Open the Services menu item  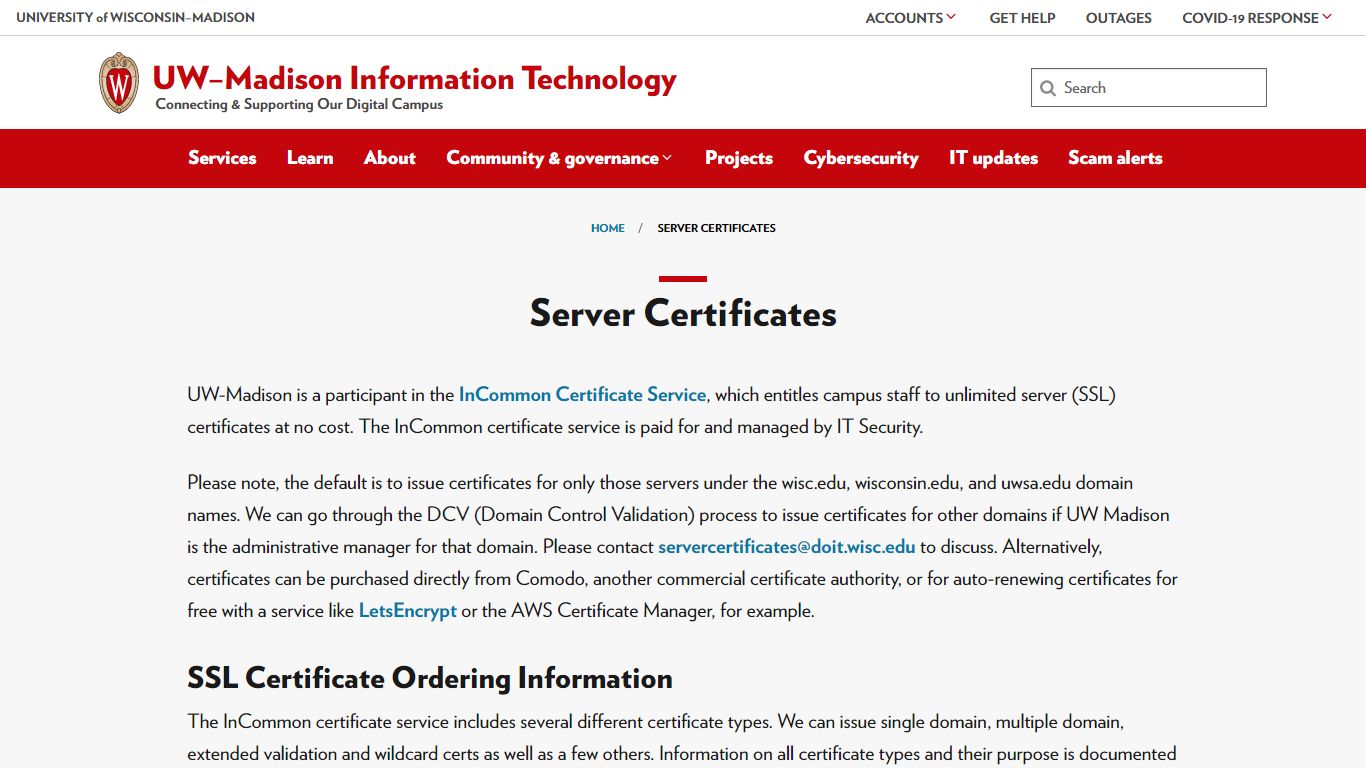(x=222, y=158)
